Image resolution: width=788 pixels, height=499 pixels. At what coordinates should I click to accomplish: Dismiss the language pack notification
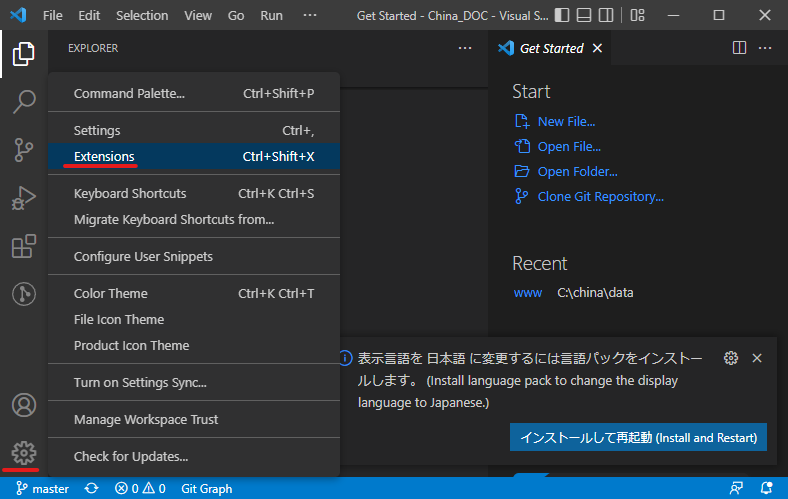click(757, 358)
